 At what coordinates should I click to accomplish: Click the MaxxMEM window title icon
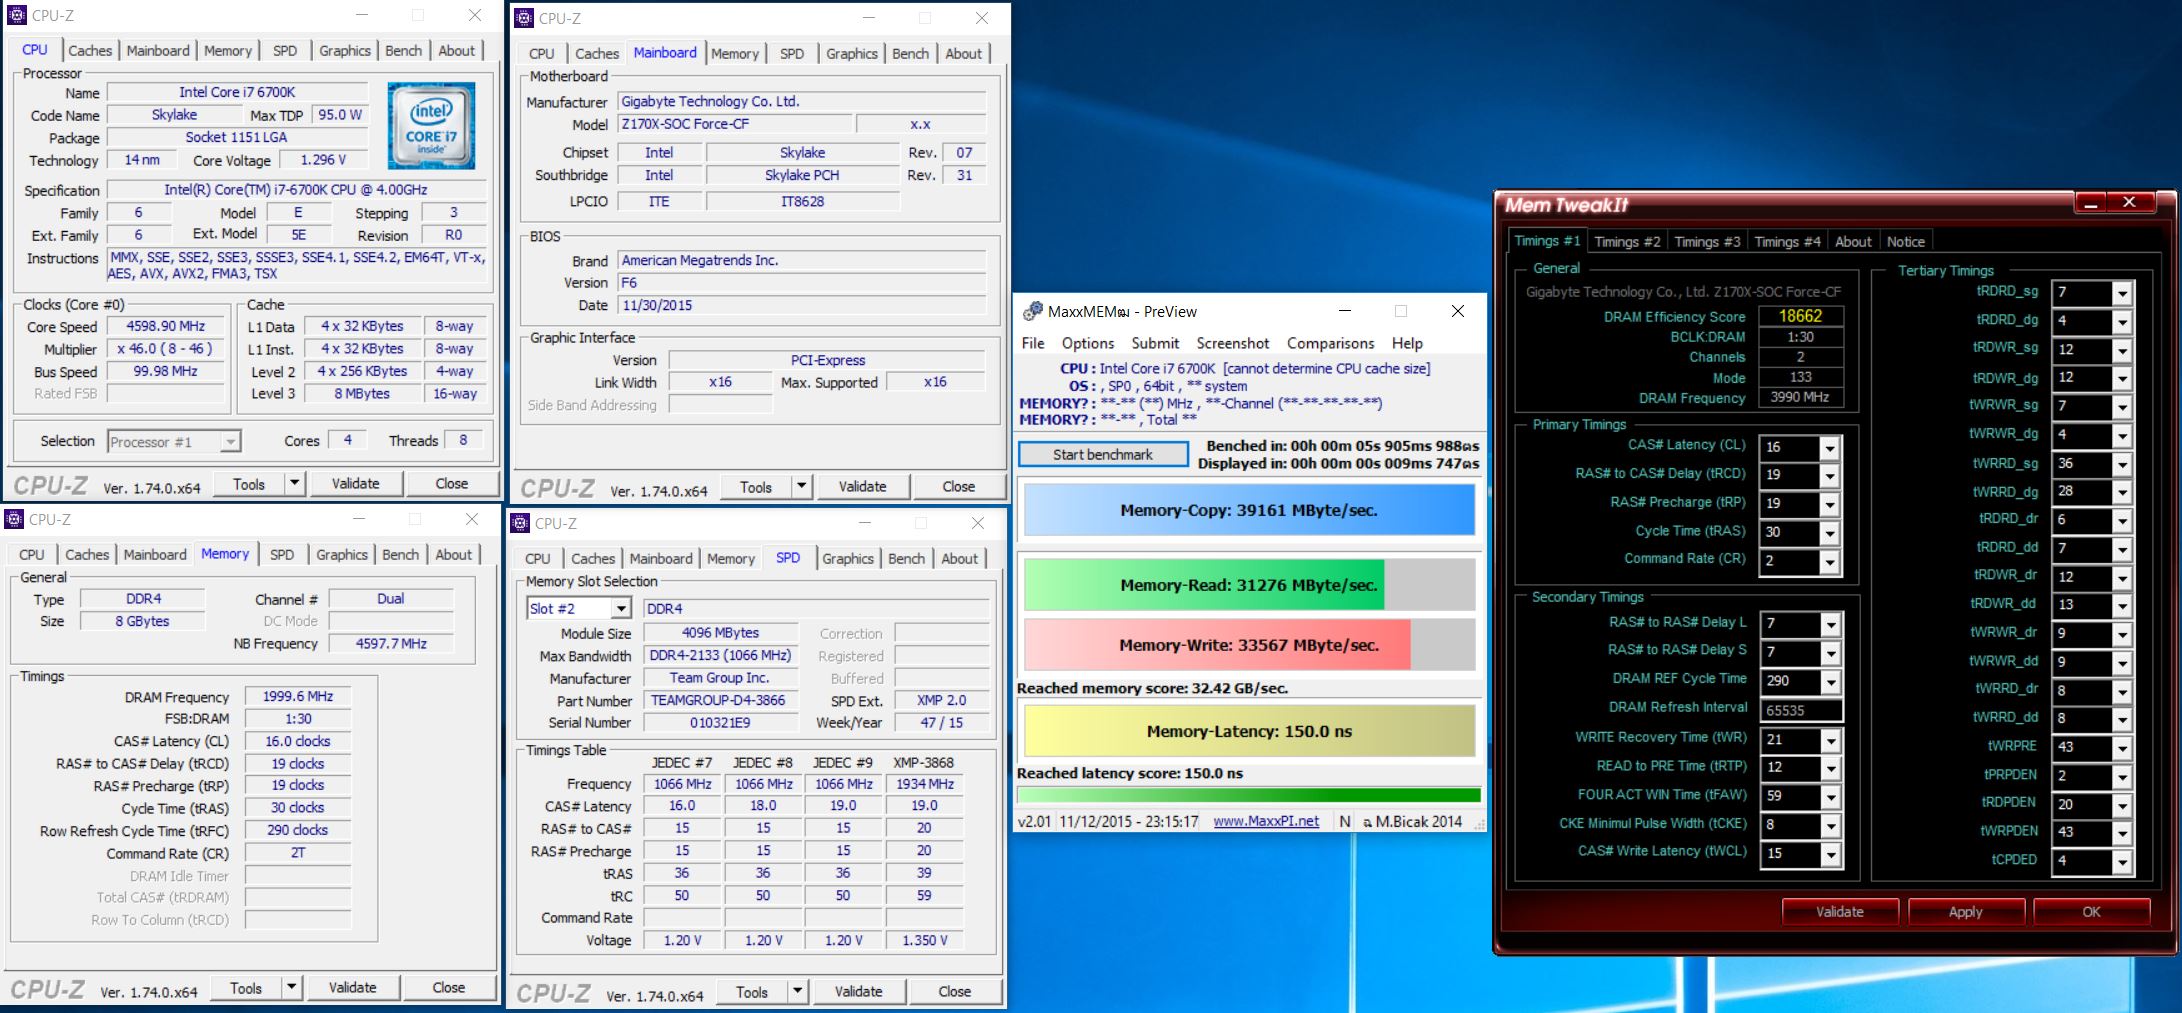[x=1032, y=312]
